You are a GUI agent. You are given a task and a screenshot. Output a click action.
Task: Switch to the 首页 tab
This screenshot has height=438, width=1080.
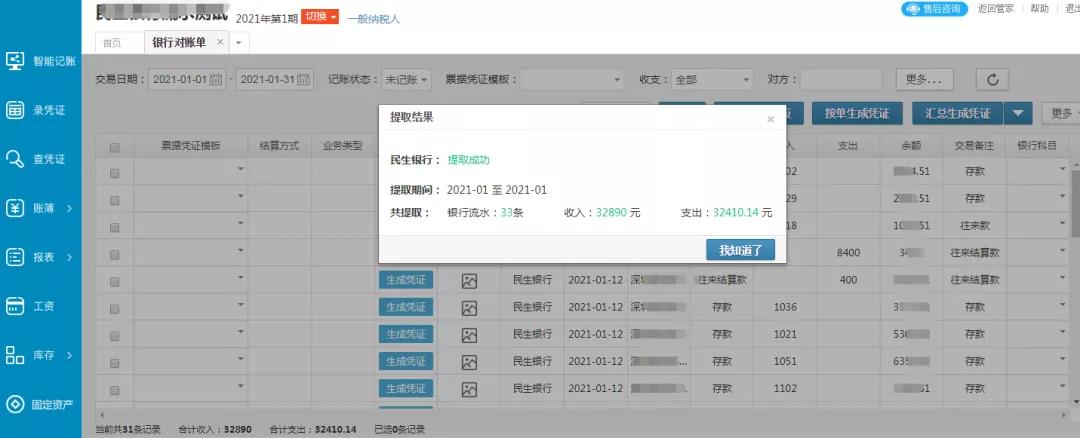pyautogui.click(x=111, y=43)
